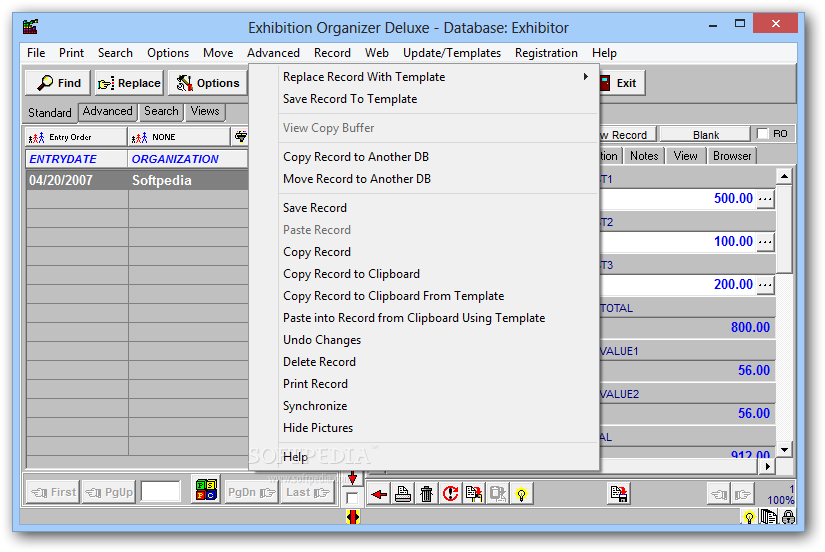Open ellipsis button next to 100.00
Screen dimensions: 825x552
point(765,242)
